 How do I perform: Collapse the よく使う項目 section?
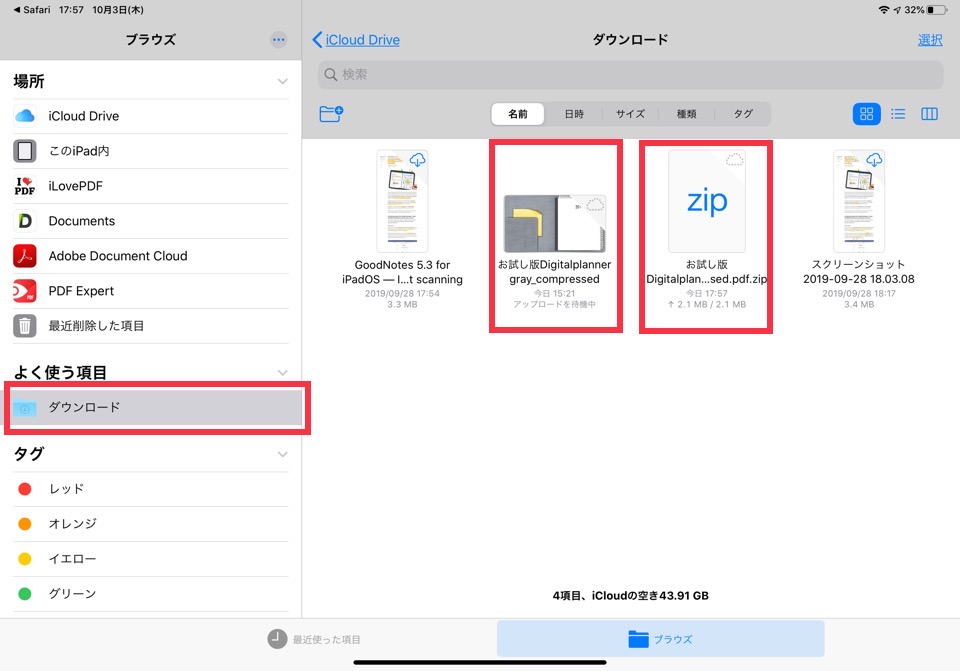[282, 372]
